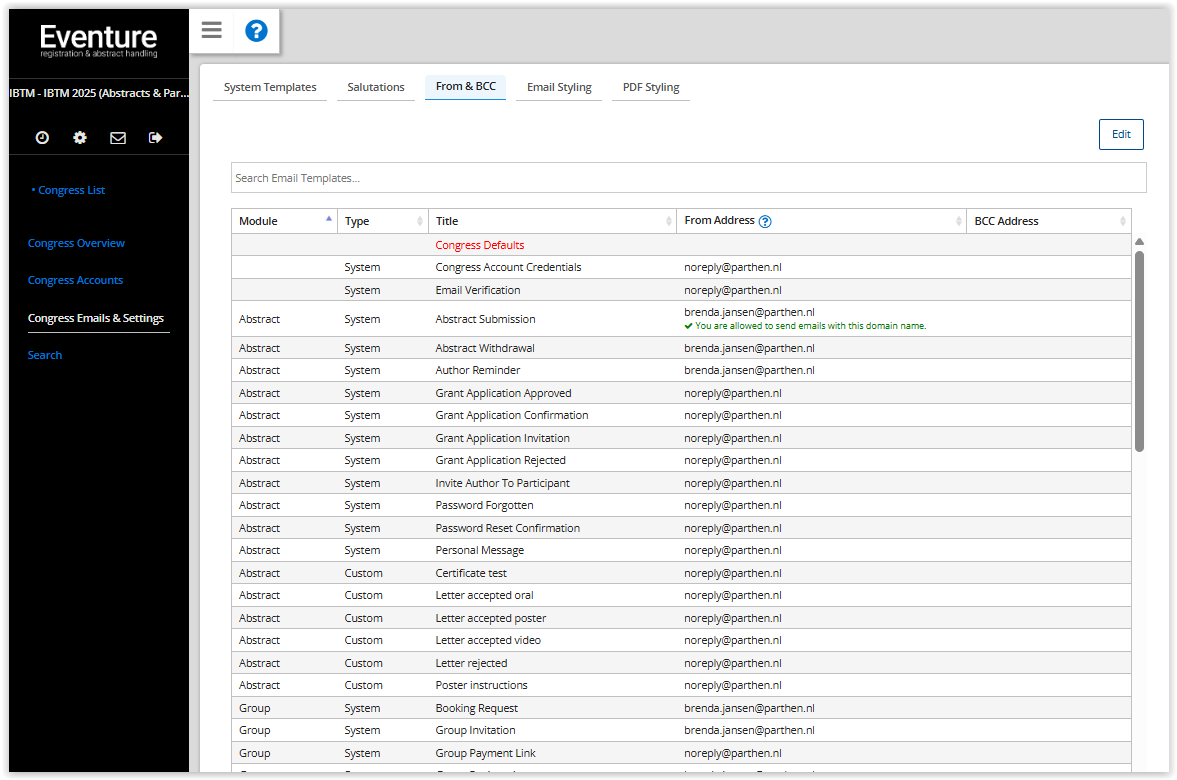Click the logout arrow icon in sidebar
This screenshot has width=1177, height=780.
[155, 138]
